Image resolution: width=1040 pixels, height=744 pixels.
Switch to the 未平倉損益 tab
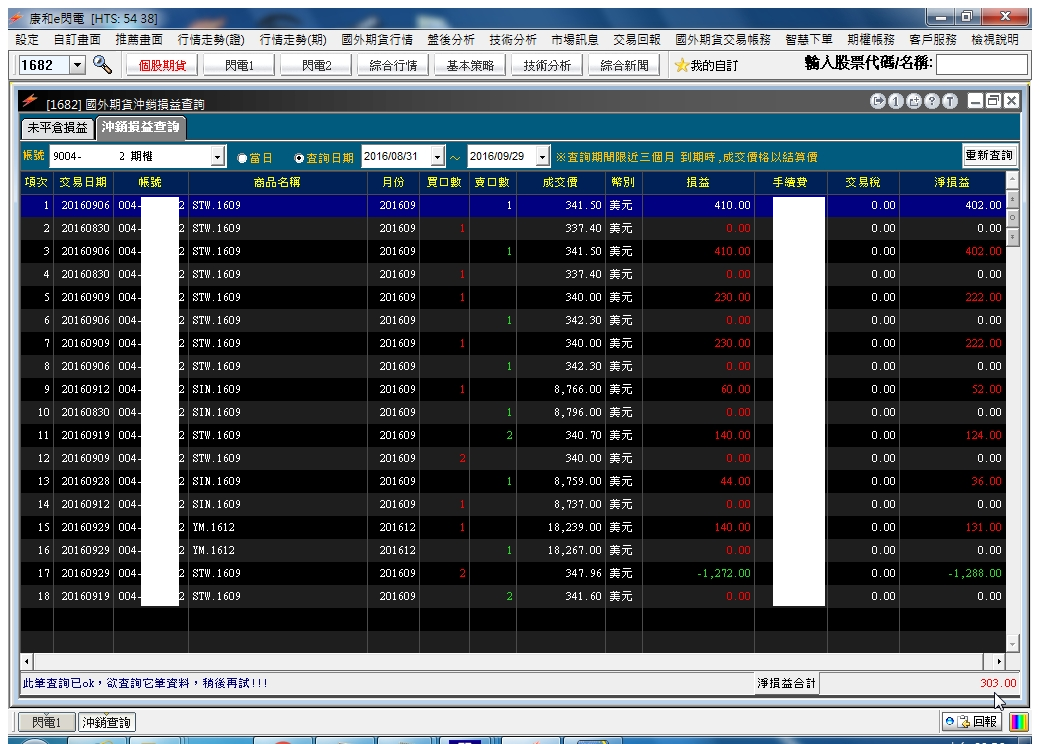coord(58,128)
